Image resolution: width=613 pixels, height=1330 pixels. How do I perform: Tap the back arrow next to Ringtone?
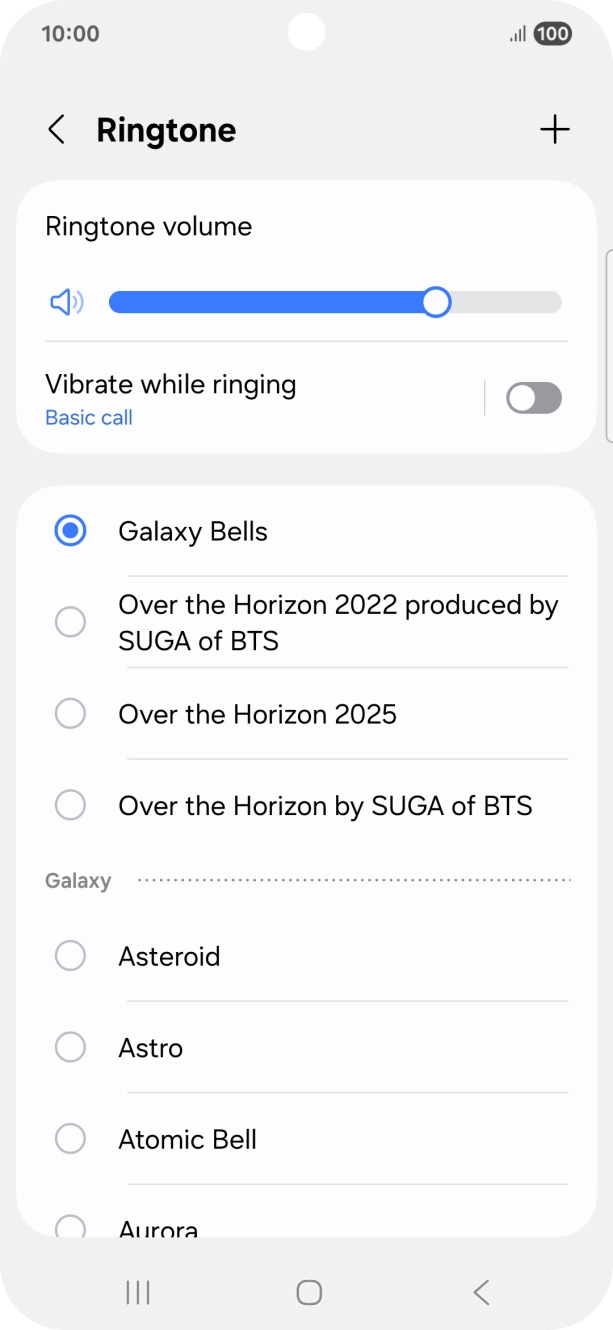pos(57,129)
